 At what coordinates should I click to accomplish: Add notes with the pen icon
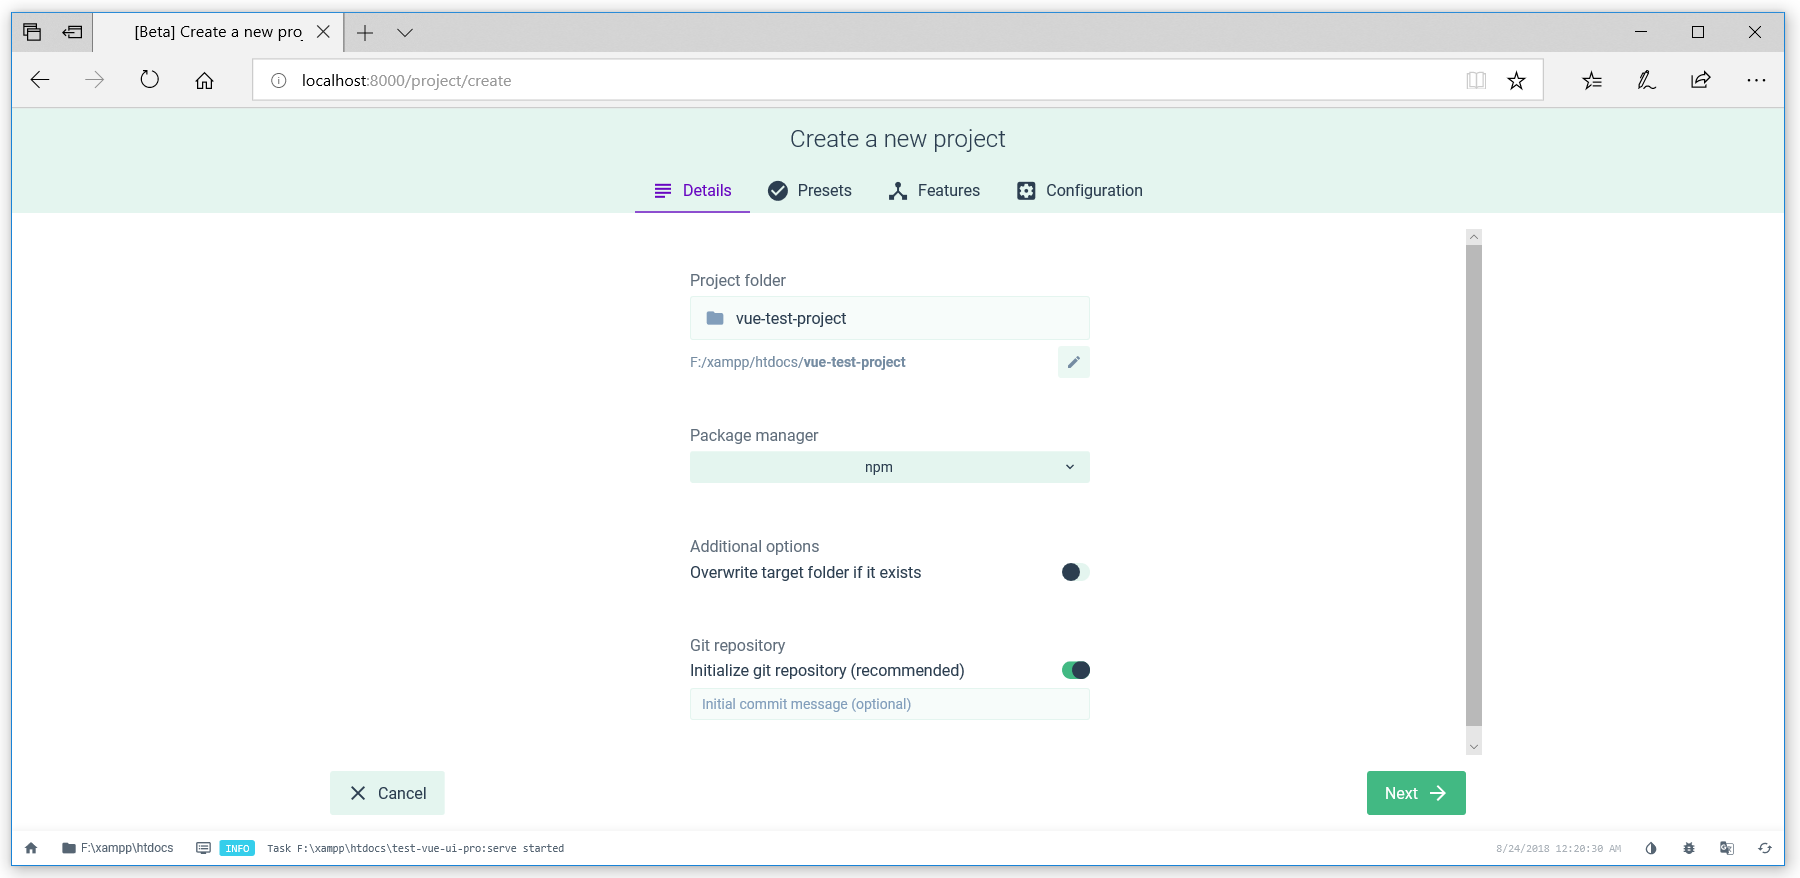[1646, 80]
